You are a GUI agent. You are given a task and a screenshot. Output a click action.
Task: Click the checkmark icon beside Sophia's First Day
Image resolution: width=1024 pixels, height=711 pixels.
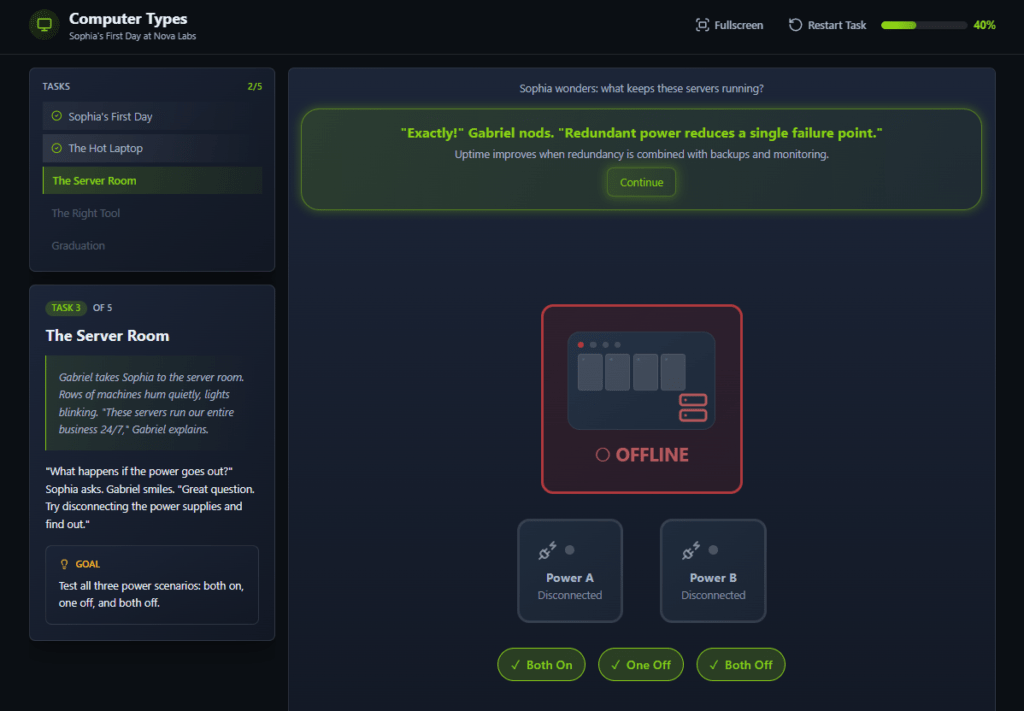(57, 117)
